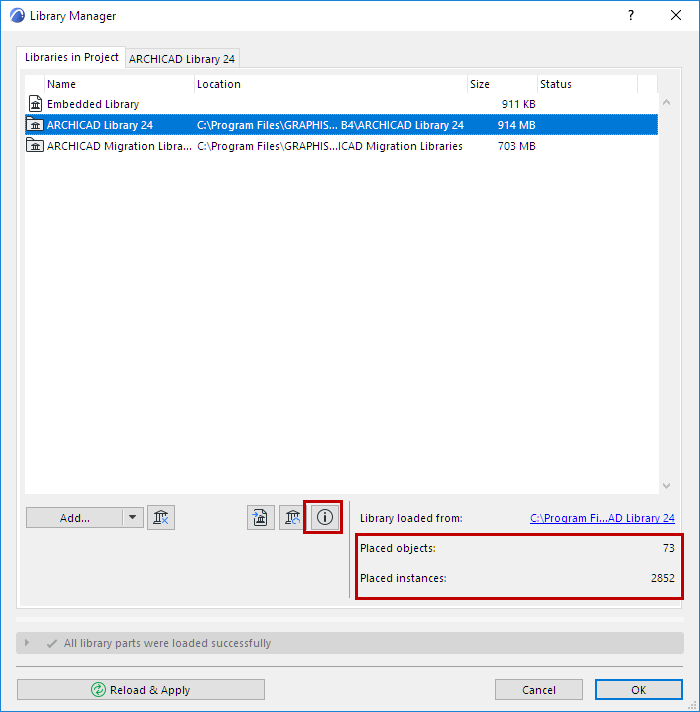
Task: Click the Status column header
Action: (x=587, y=84)
